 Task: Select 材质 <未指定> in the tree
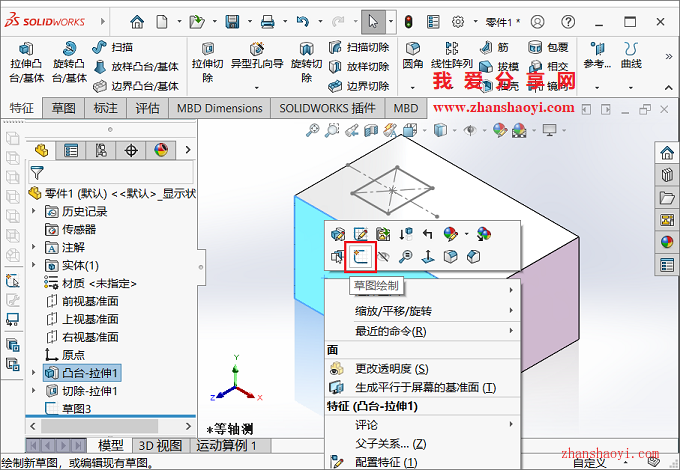coord(90,283)
